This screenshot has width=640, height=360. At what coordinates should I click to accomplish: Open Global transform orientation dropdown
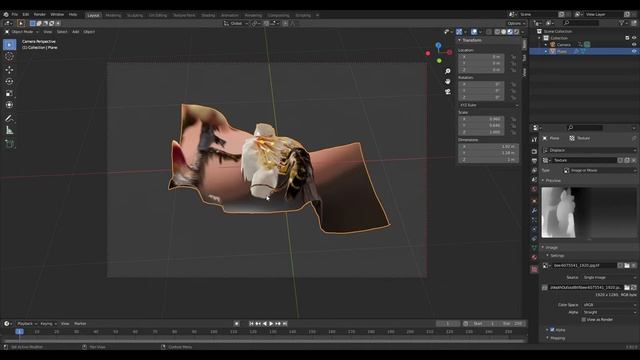236,23
